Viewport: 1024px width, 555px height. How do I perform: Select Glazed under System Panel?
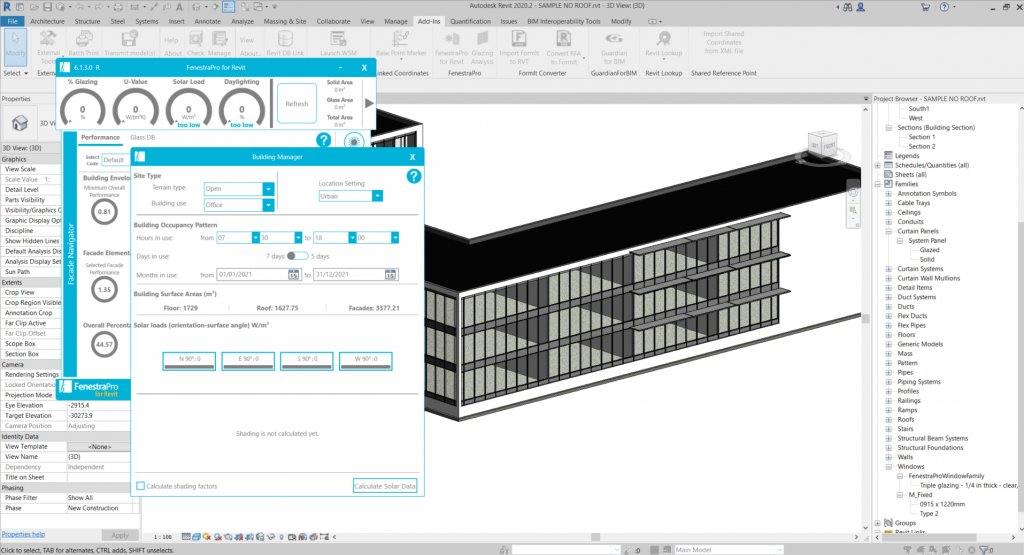(x=929, y=250)
